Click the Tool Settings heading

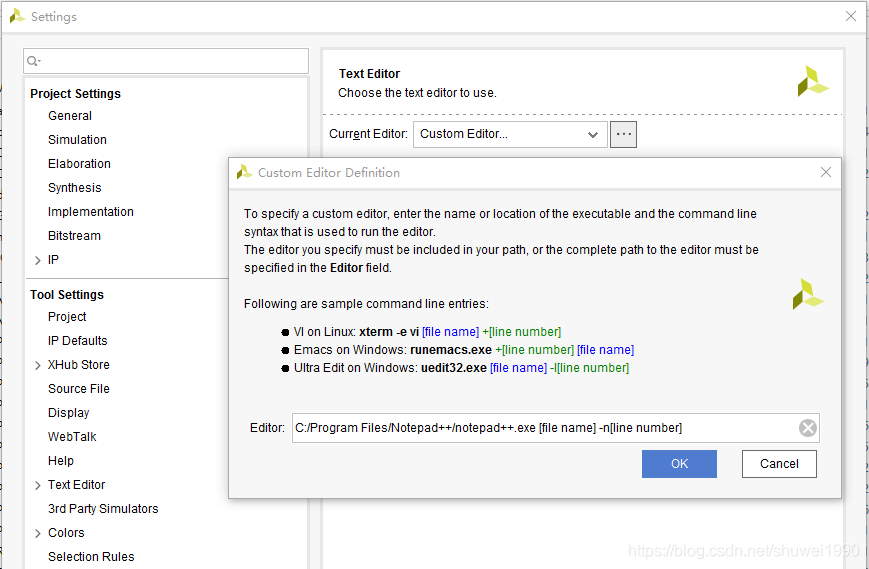coord(67,295)
